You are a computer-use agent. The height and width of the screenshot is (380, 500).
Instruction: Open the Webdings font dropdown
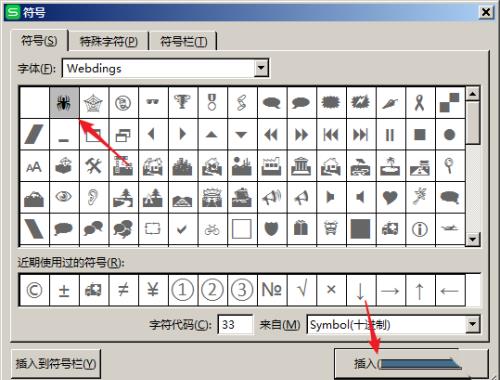tap(261, 68)
